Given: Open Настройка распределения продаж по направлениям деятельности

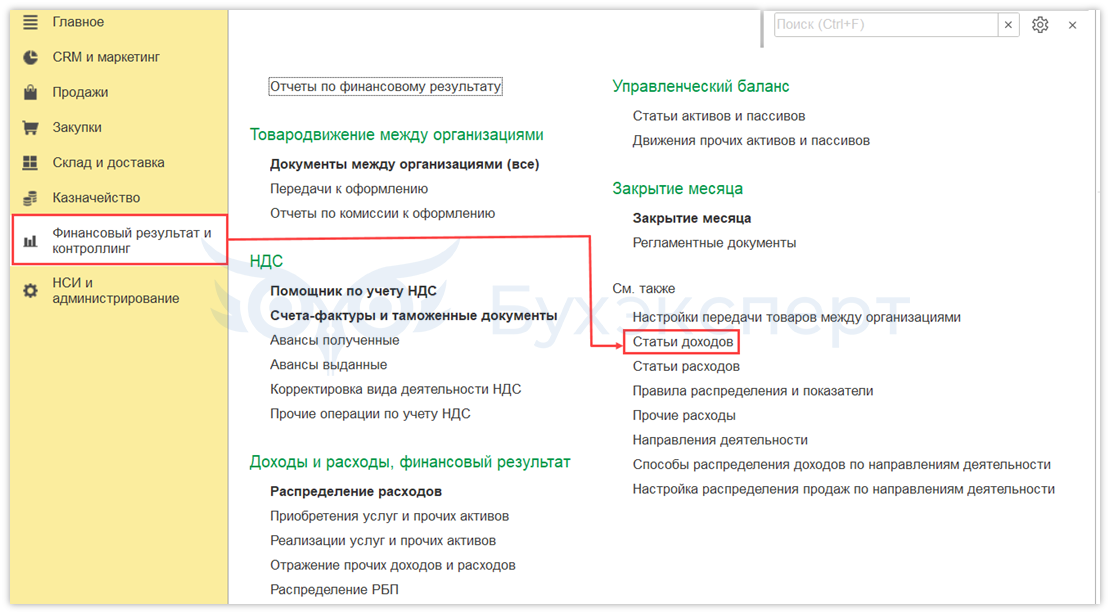Looking at the screenshot, I should pos(844,489).
